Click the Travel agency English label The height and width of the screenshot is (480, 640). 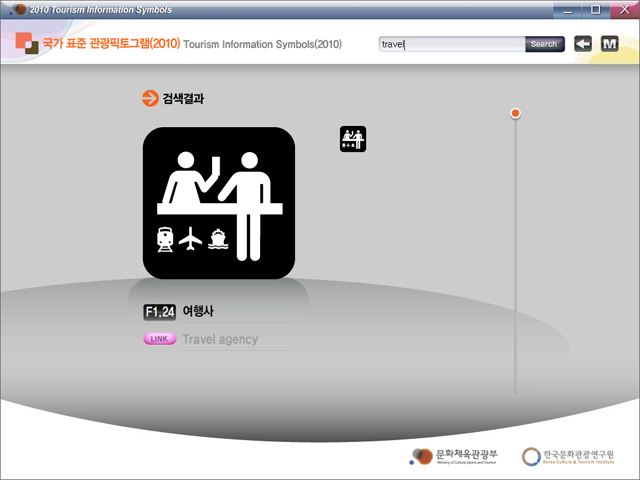220,339
